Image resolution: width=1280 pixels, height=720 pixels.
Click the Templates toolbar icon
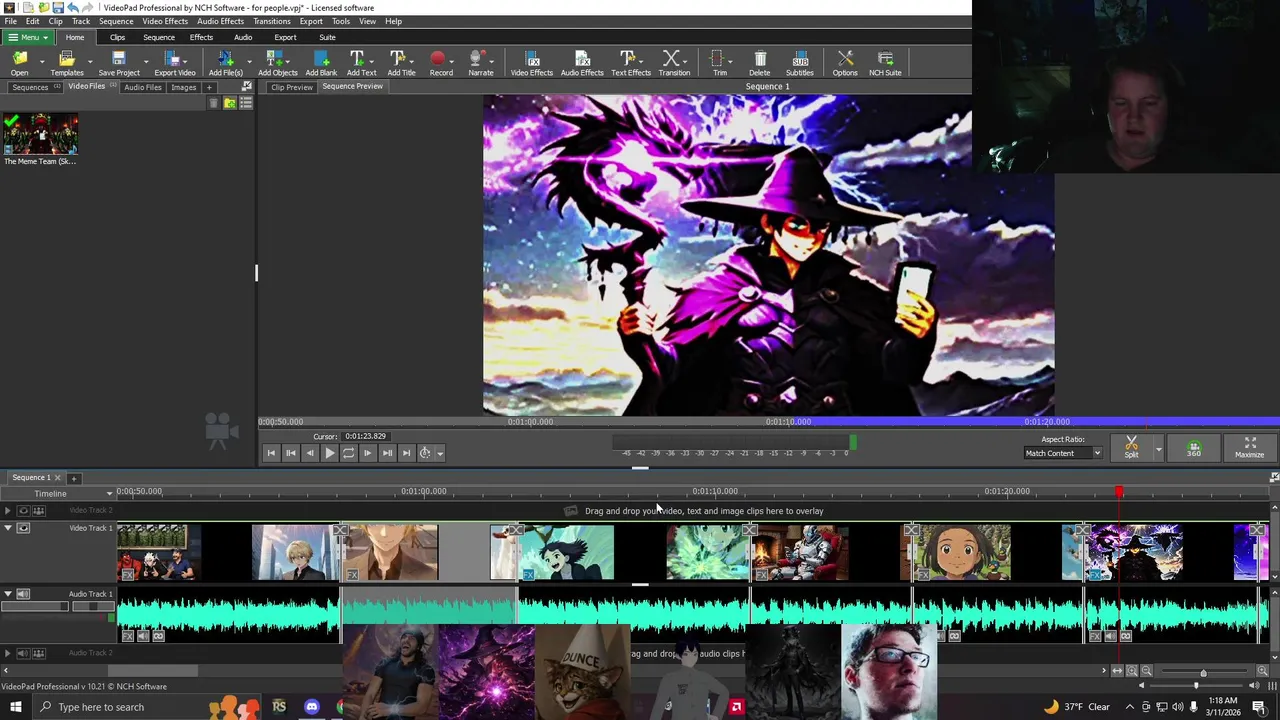pos(67,63)
